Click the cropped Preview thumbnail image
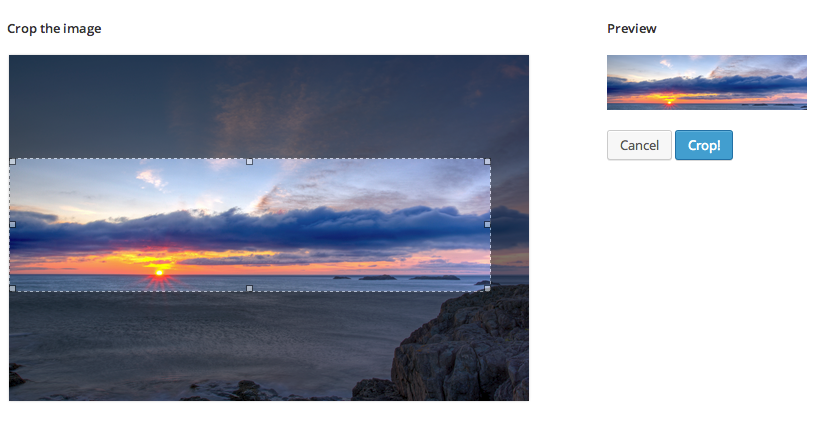818x425 pixels. click(x=706, y=82)
